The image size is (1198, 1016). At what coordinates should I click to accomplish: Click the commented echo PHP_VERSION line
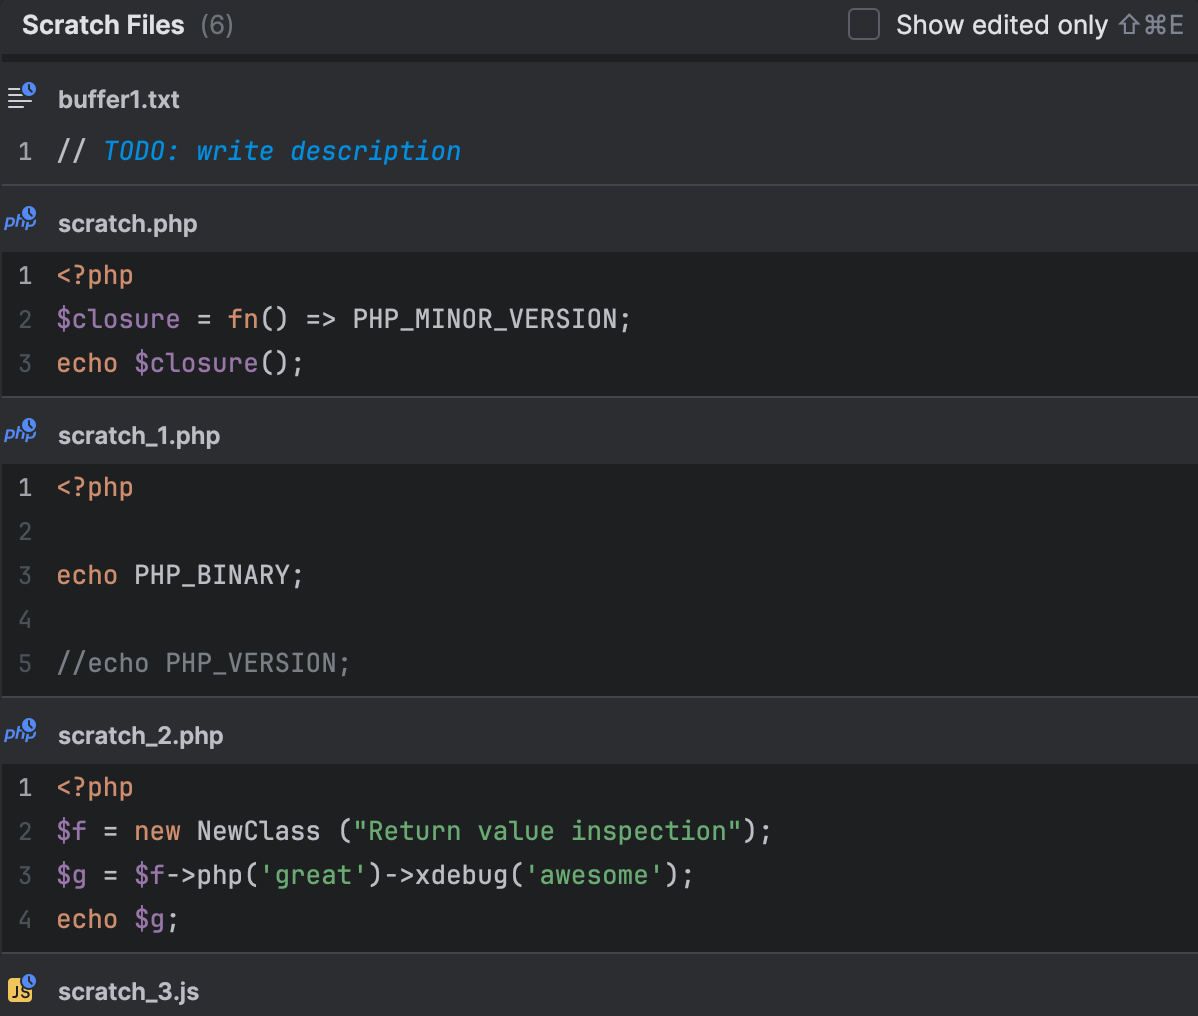coord(204,663)
